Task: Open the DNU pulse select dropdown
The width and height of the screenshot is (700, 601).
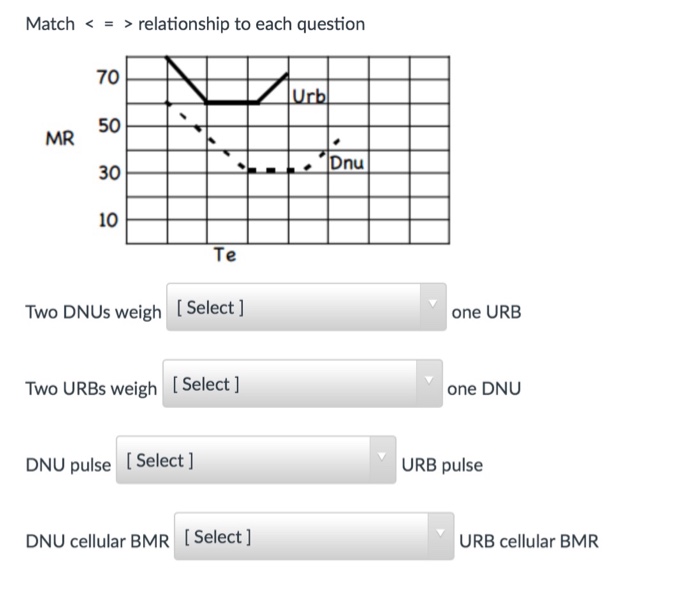Action: (x=255, y=461)
